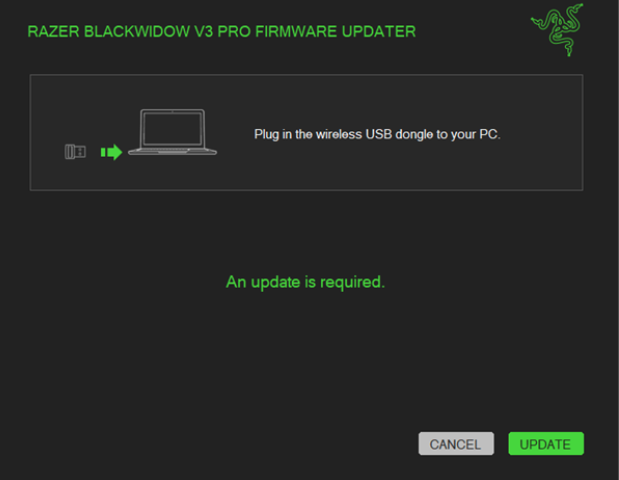Select the wireless USB dongle icon
The image size is (619, 480).
75,152
